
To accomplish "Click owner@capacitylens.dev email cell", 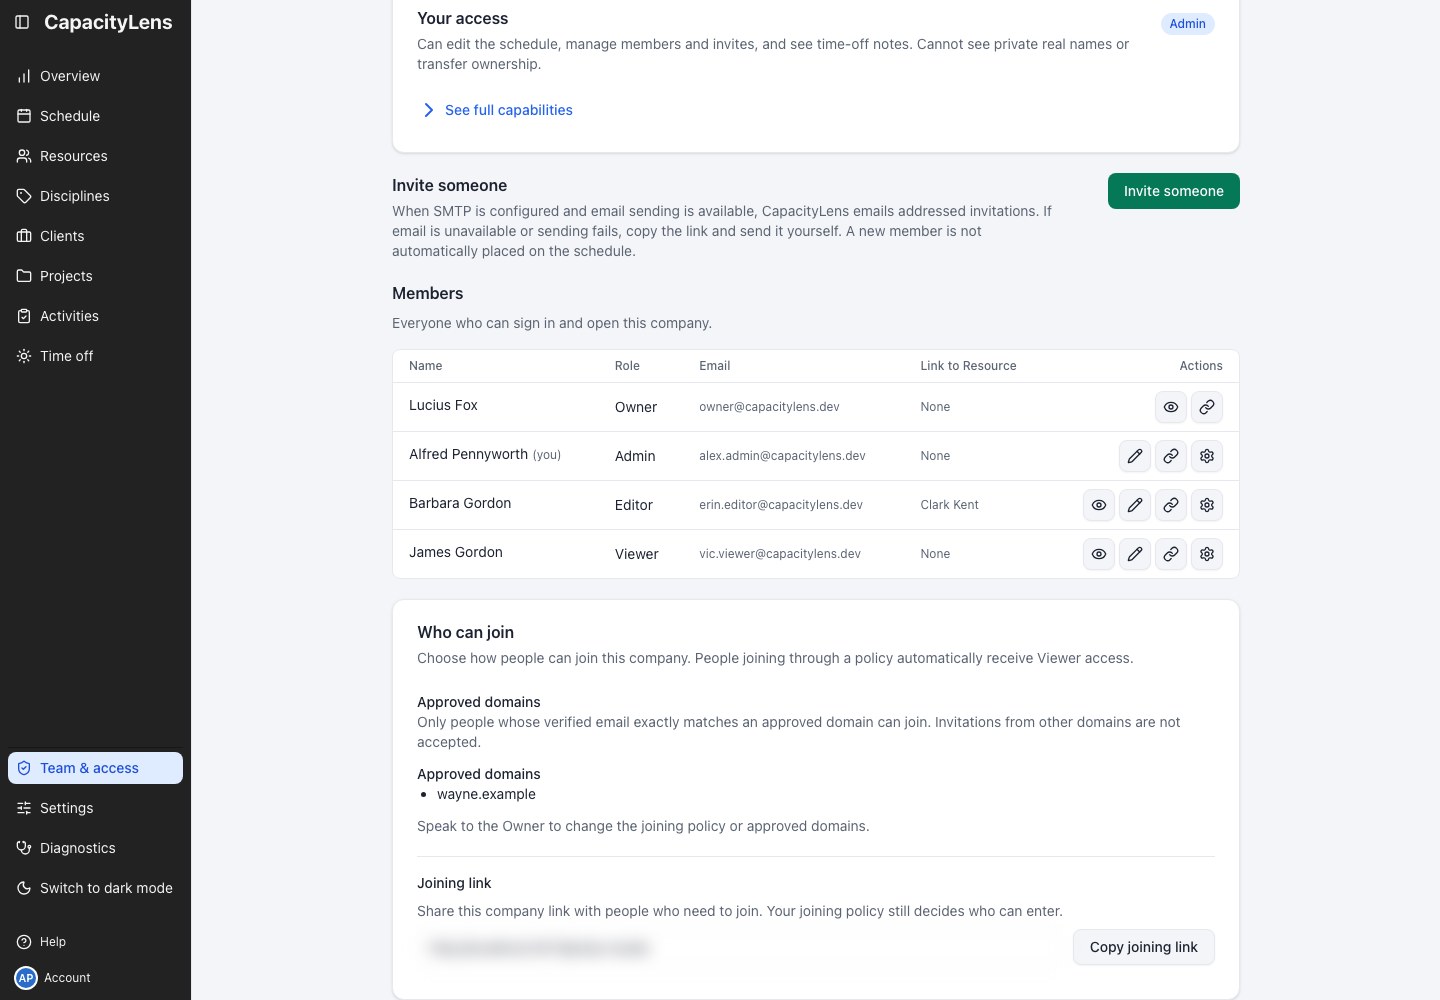I will [769, 407].
